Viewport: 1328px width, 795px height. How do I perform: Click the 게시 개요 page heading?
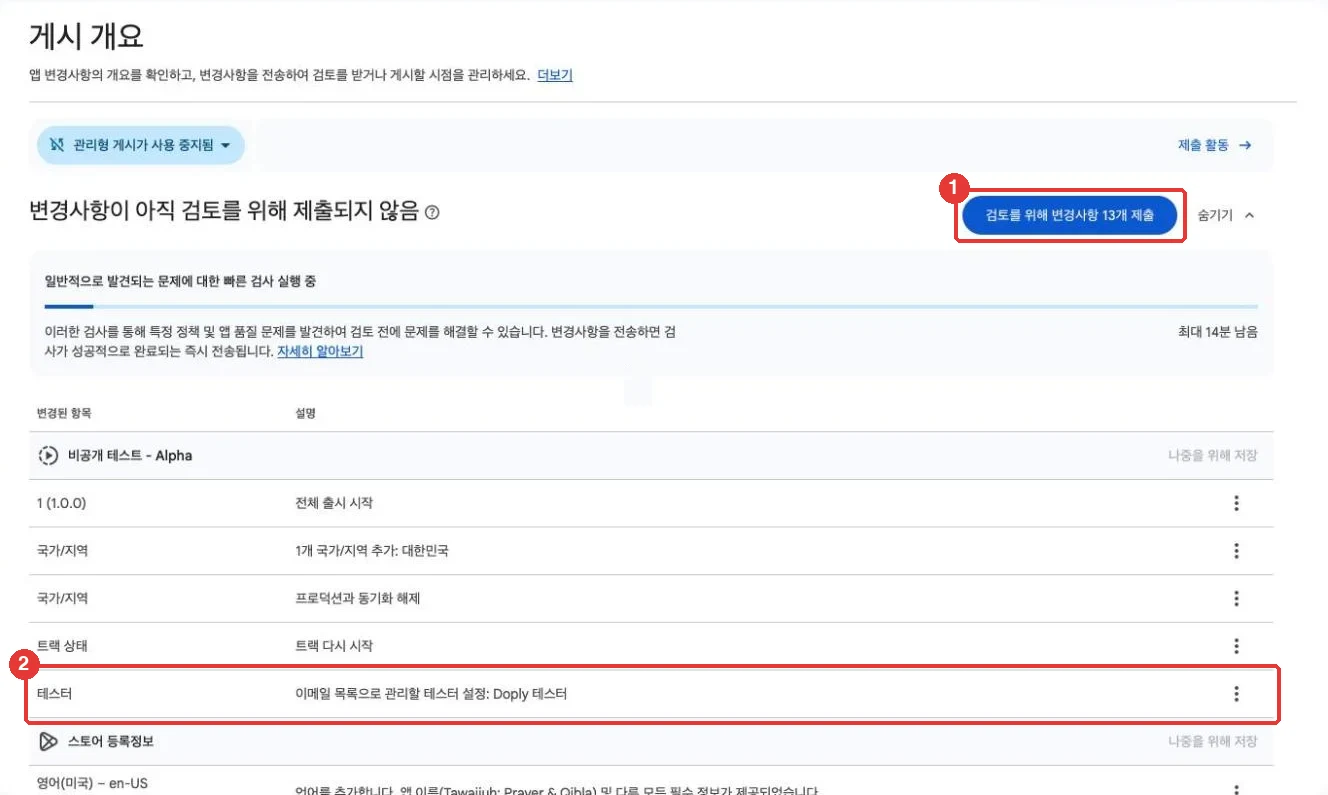(87, 37)
